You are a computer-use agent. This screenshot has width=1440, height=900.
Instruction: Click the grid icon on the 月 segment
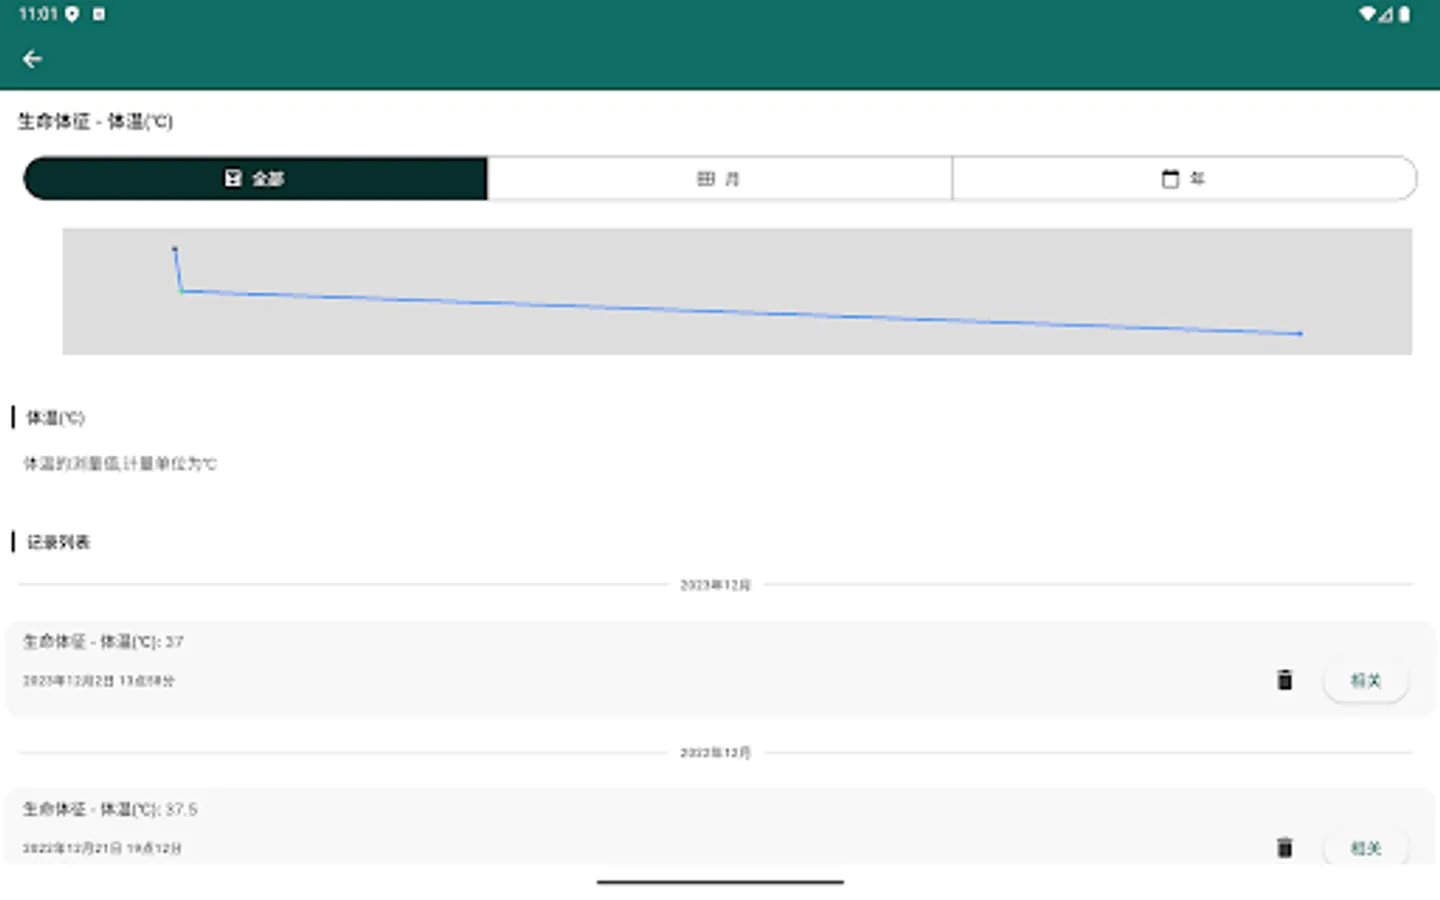704,178
